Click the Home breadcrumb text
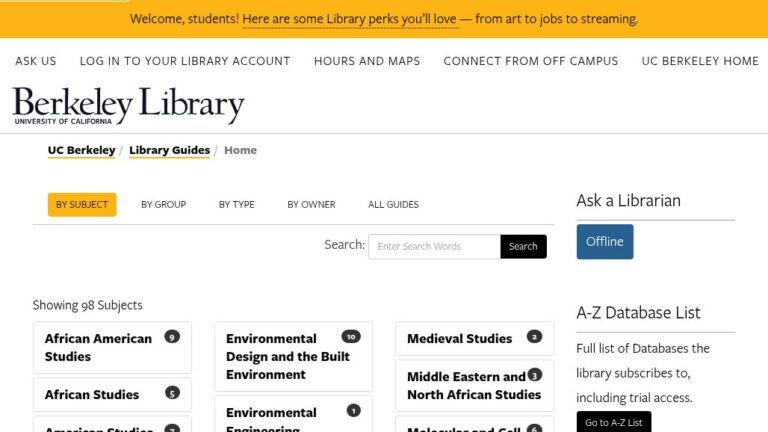 tap(240, 150)
